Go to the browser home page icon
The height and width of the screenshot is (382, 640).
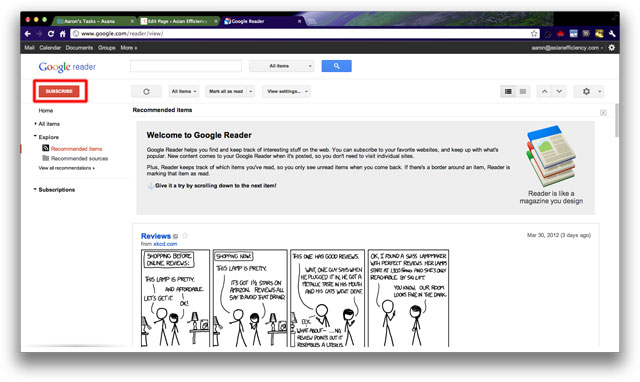62,33
